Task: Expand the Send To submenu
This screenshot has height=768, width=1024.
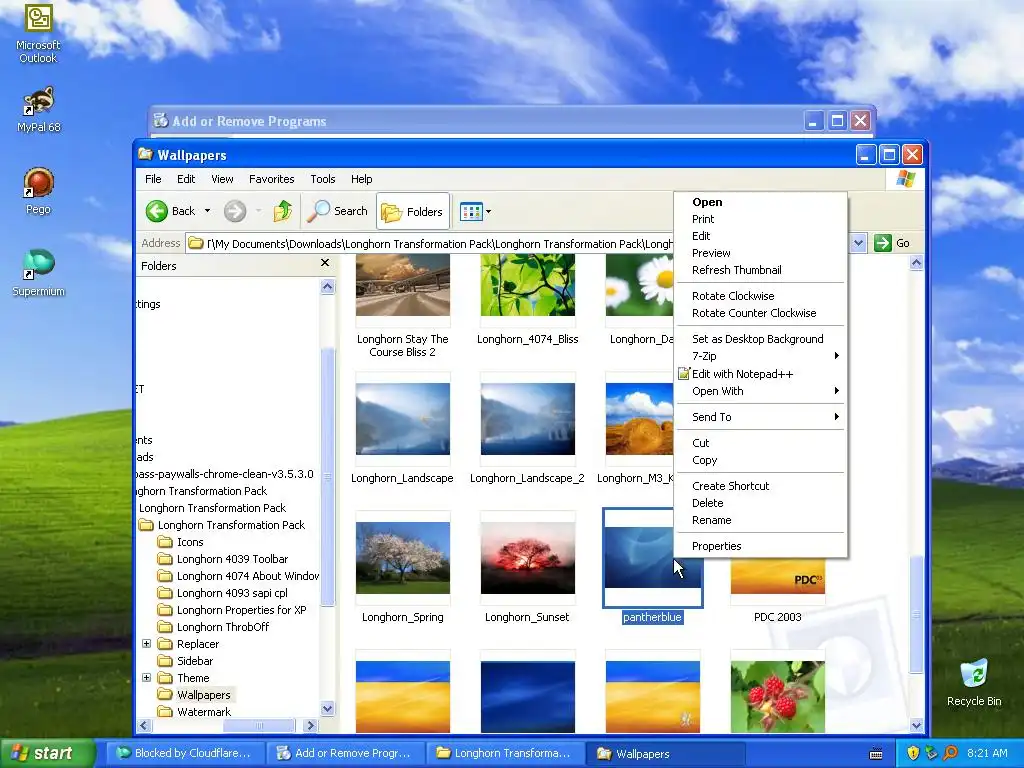Action: (x=761, y=417)
